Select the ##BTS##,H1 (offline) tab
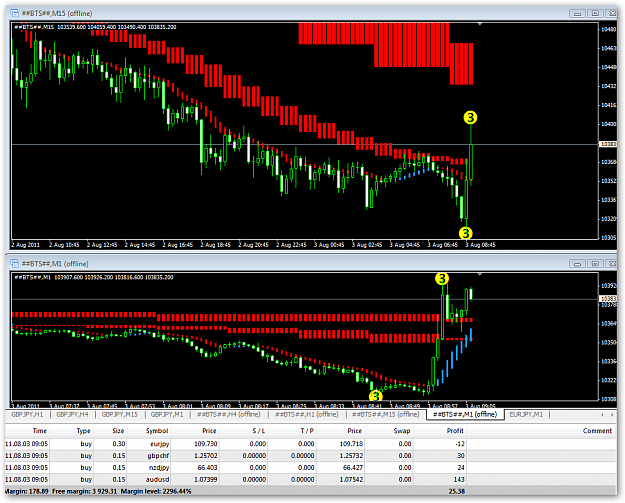 307,415
